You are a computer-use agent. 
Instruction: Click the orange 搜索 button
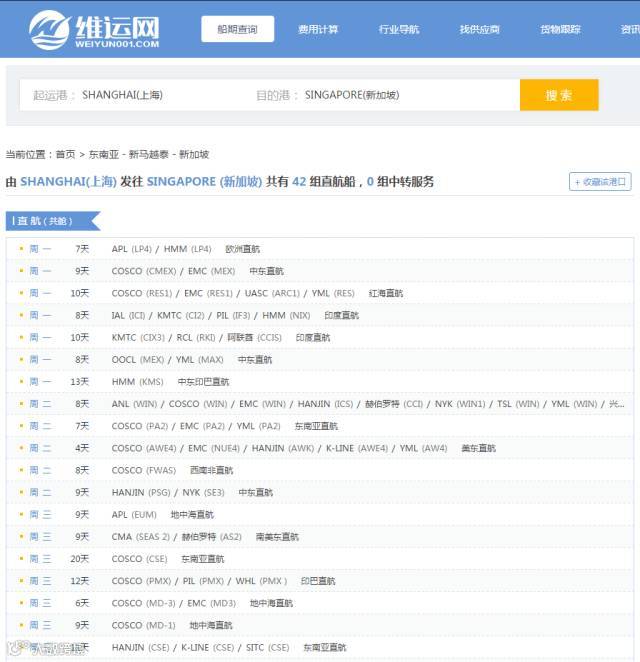(559, 95)
